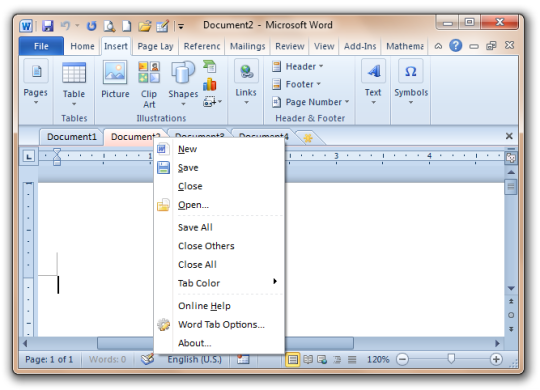Switch to Print Layout view

293,360
